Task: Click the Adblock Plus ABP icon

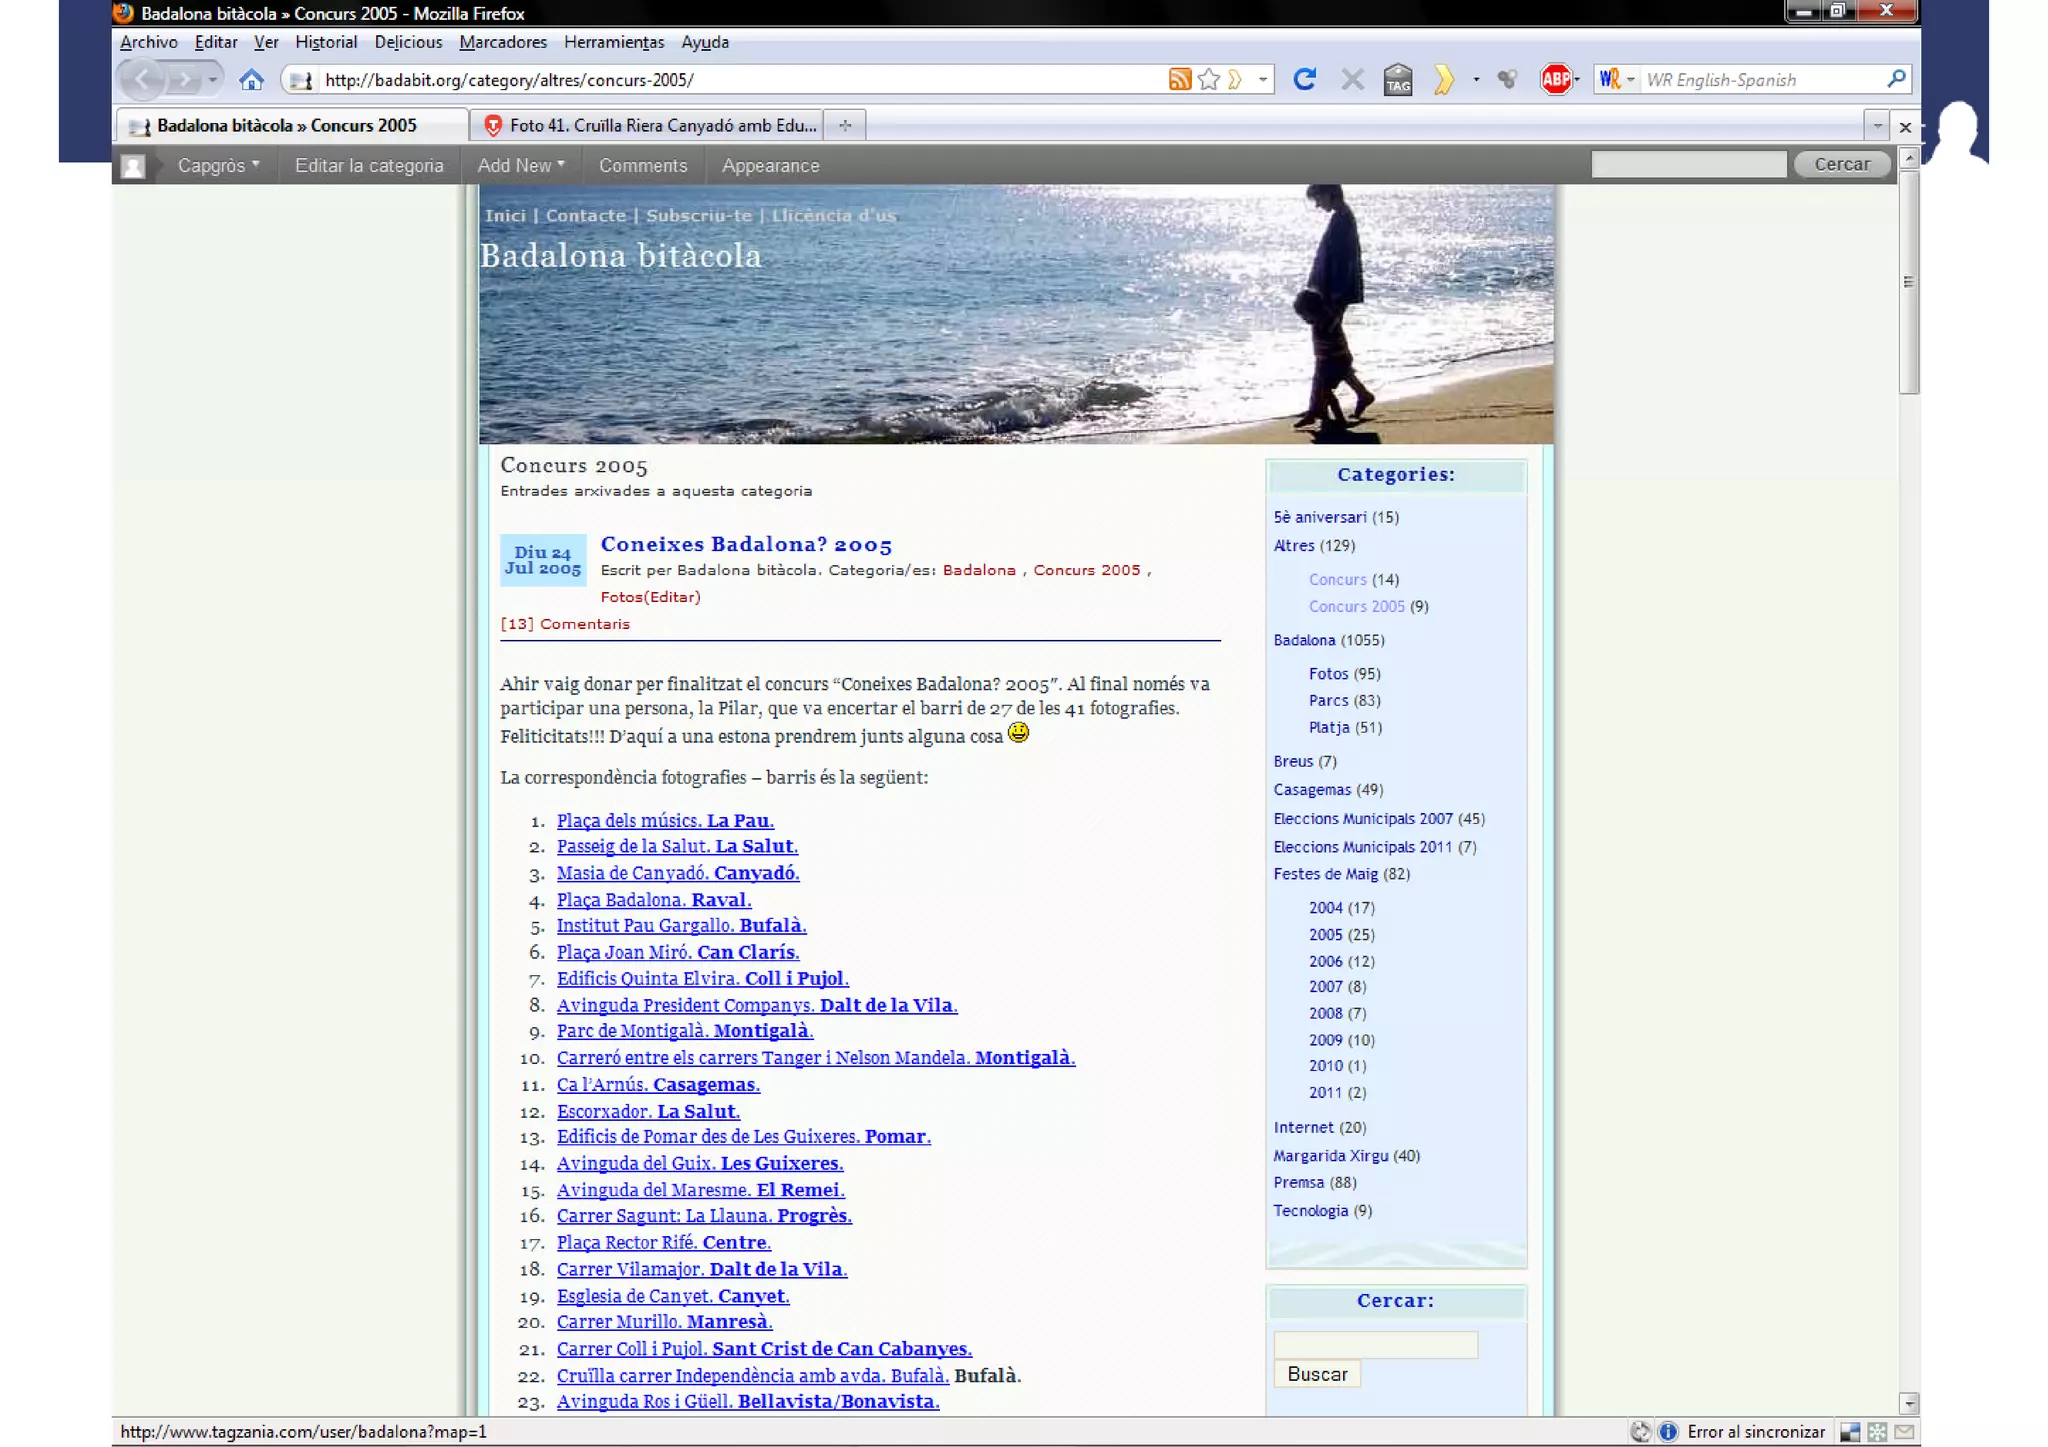Action: click(1555, 80)
